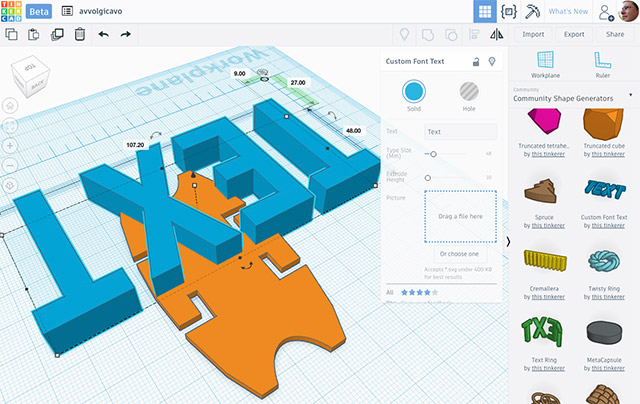Delete selection with the trash icon
Viewport: 640px width, 404px height.
(x=79, y=34)
